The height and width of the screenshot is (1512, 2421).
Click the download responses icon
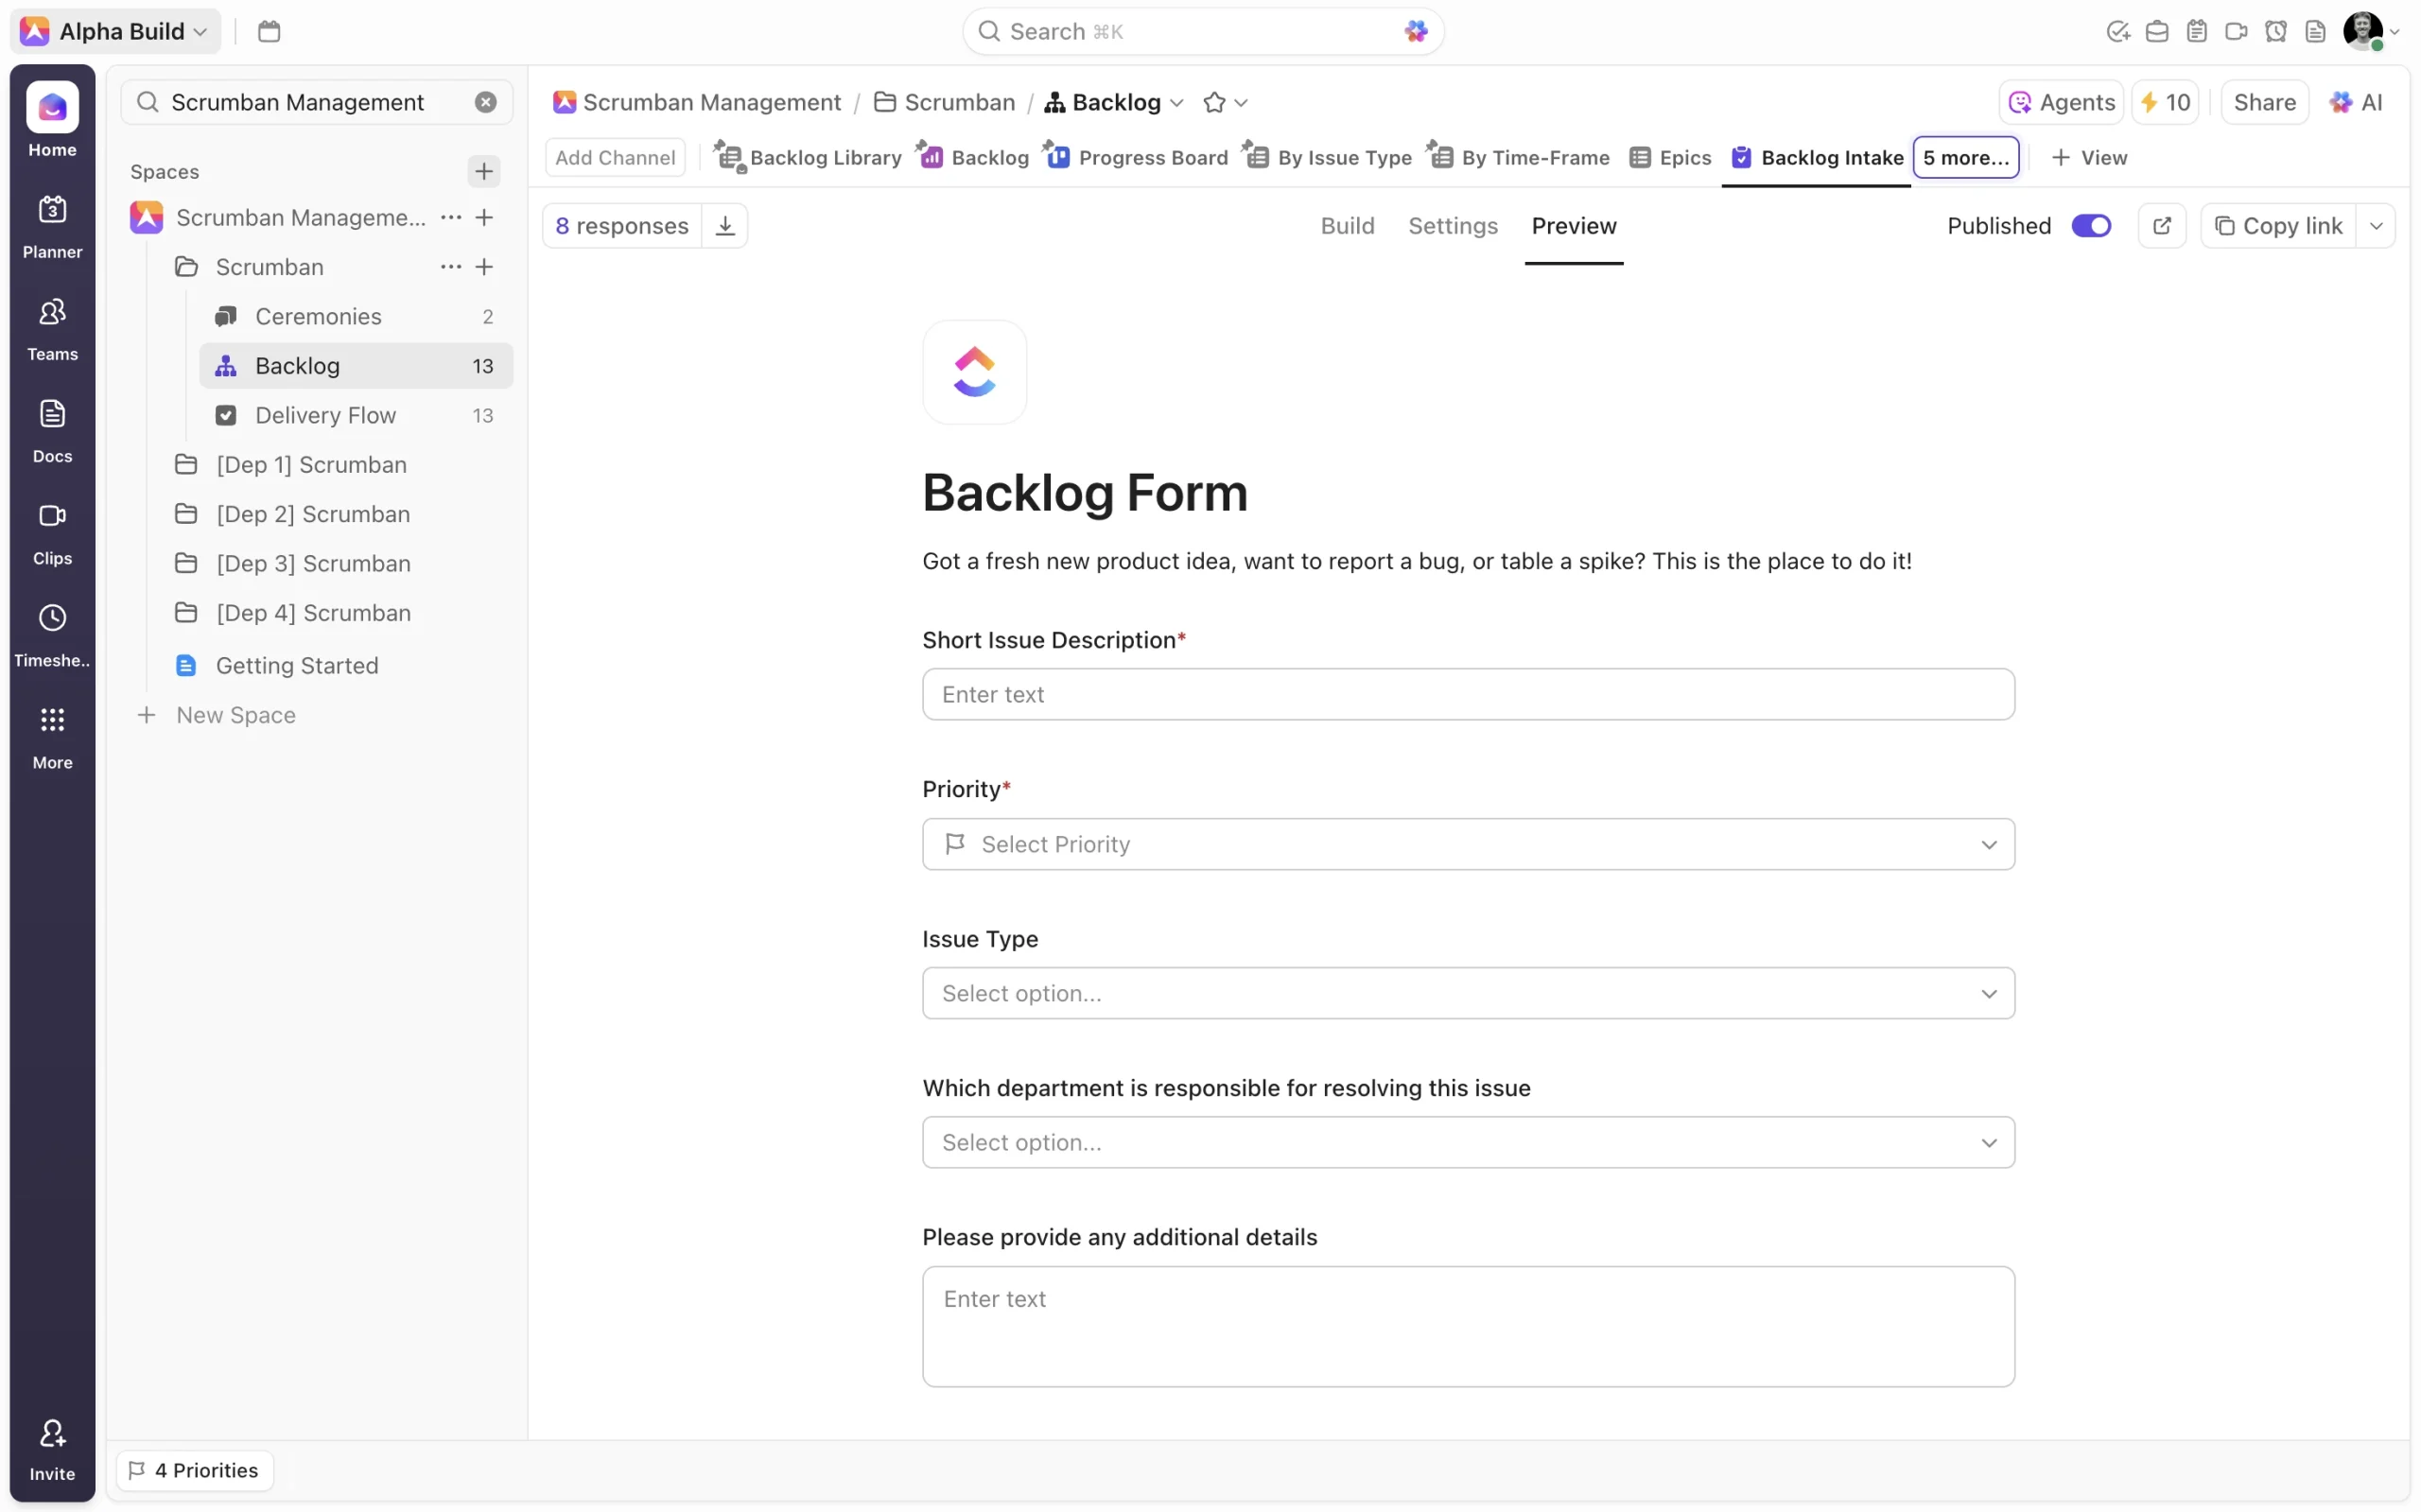(725, 226)
